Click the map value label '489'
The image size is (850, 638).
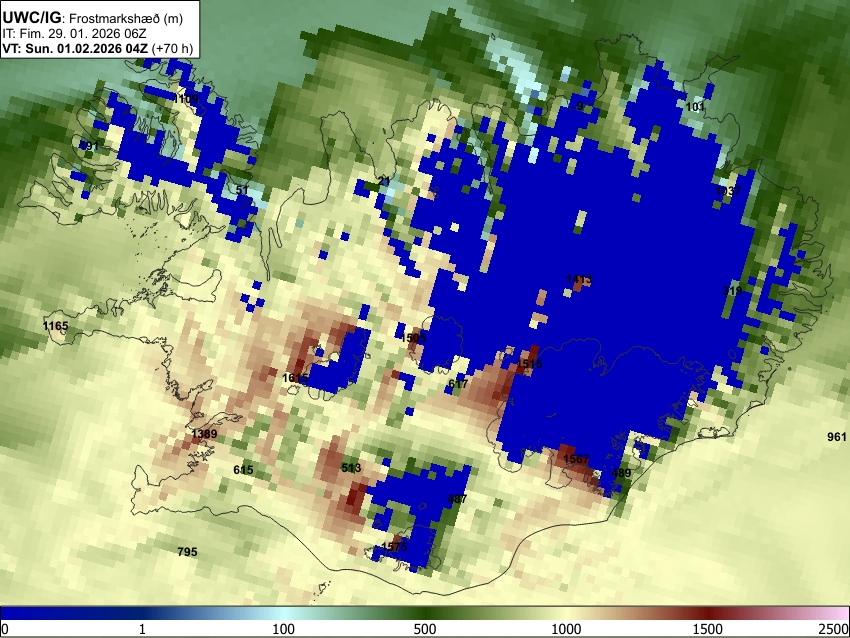coord(621,473)
